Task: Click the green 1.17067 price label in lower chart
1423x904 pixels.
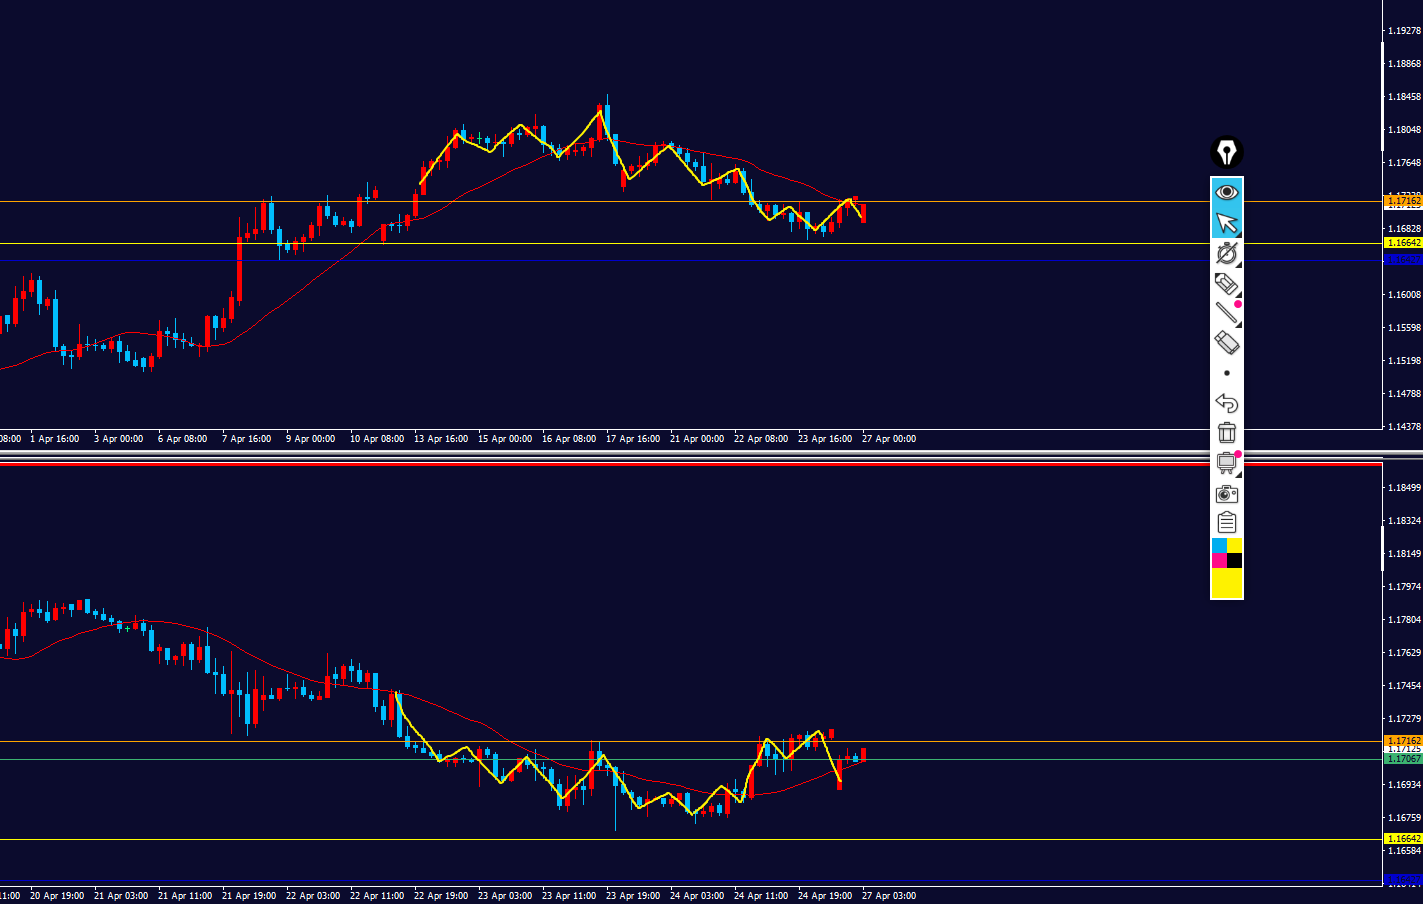Action: 1402,759
